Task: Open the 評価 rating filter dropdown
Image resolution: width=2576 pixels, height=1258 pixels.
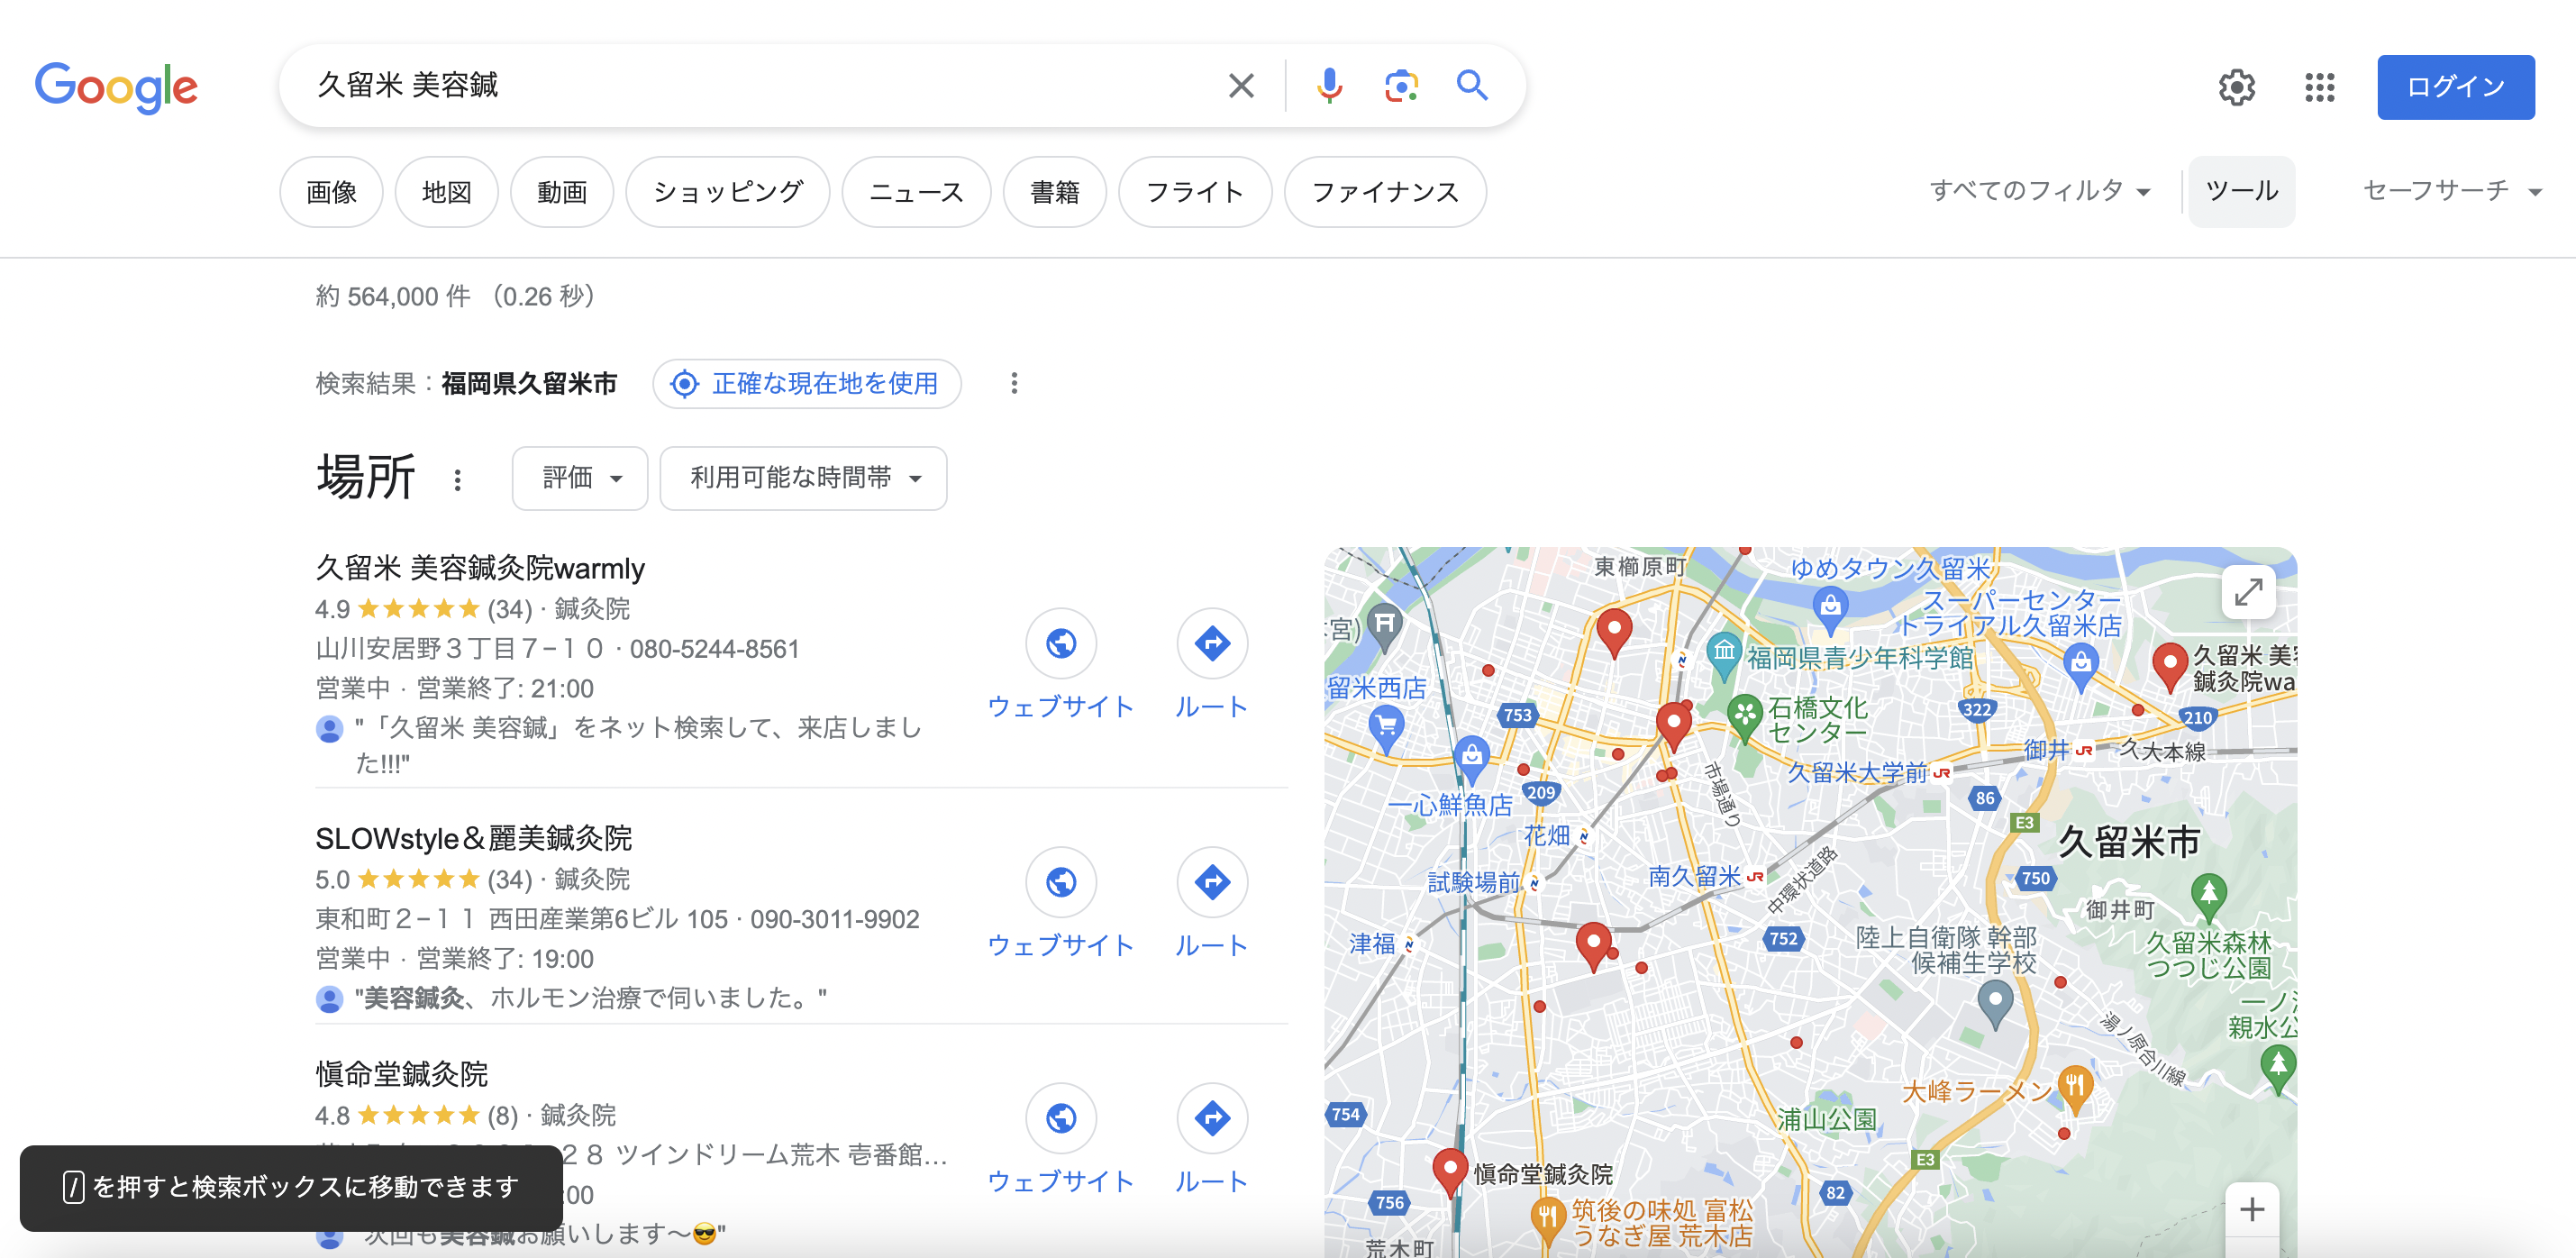Action: click(x=579, y=478)
